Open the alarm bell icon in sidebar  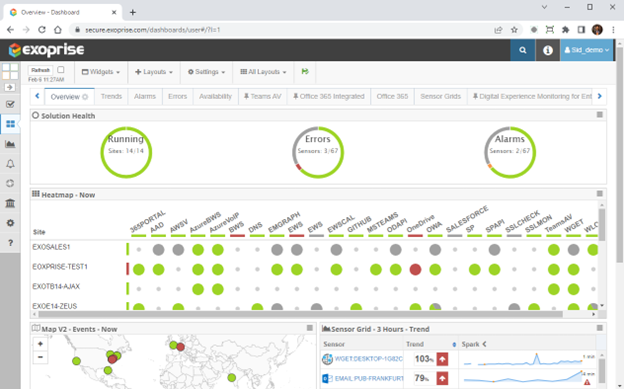pos(10,164)
